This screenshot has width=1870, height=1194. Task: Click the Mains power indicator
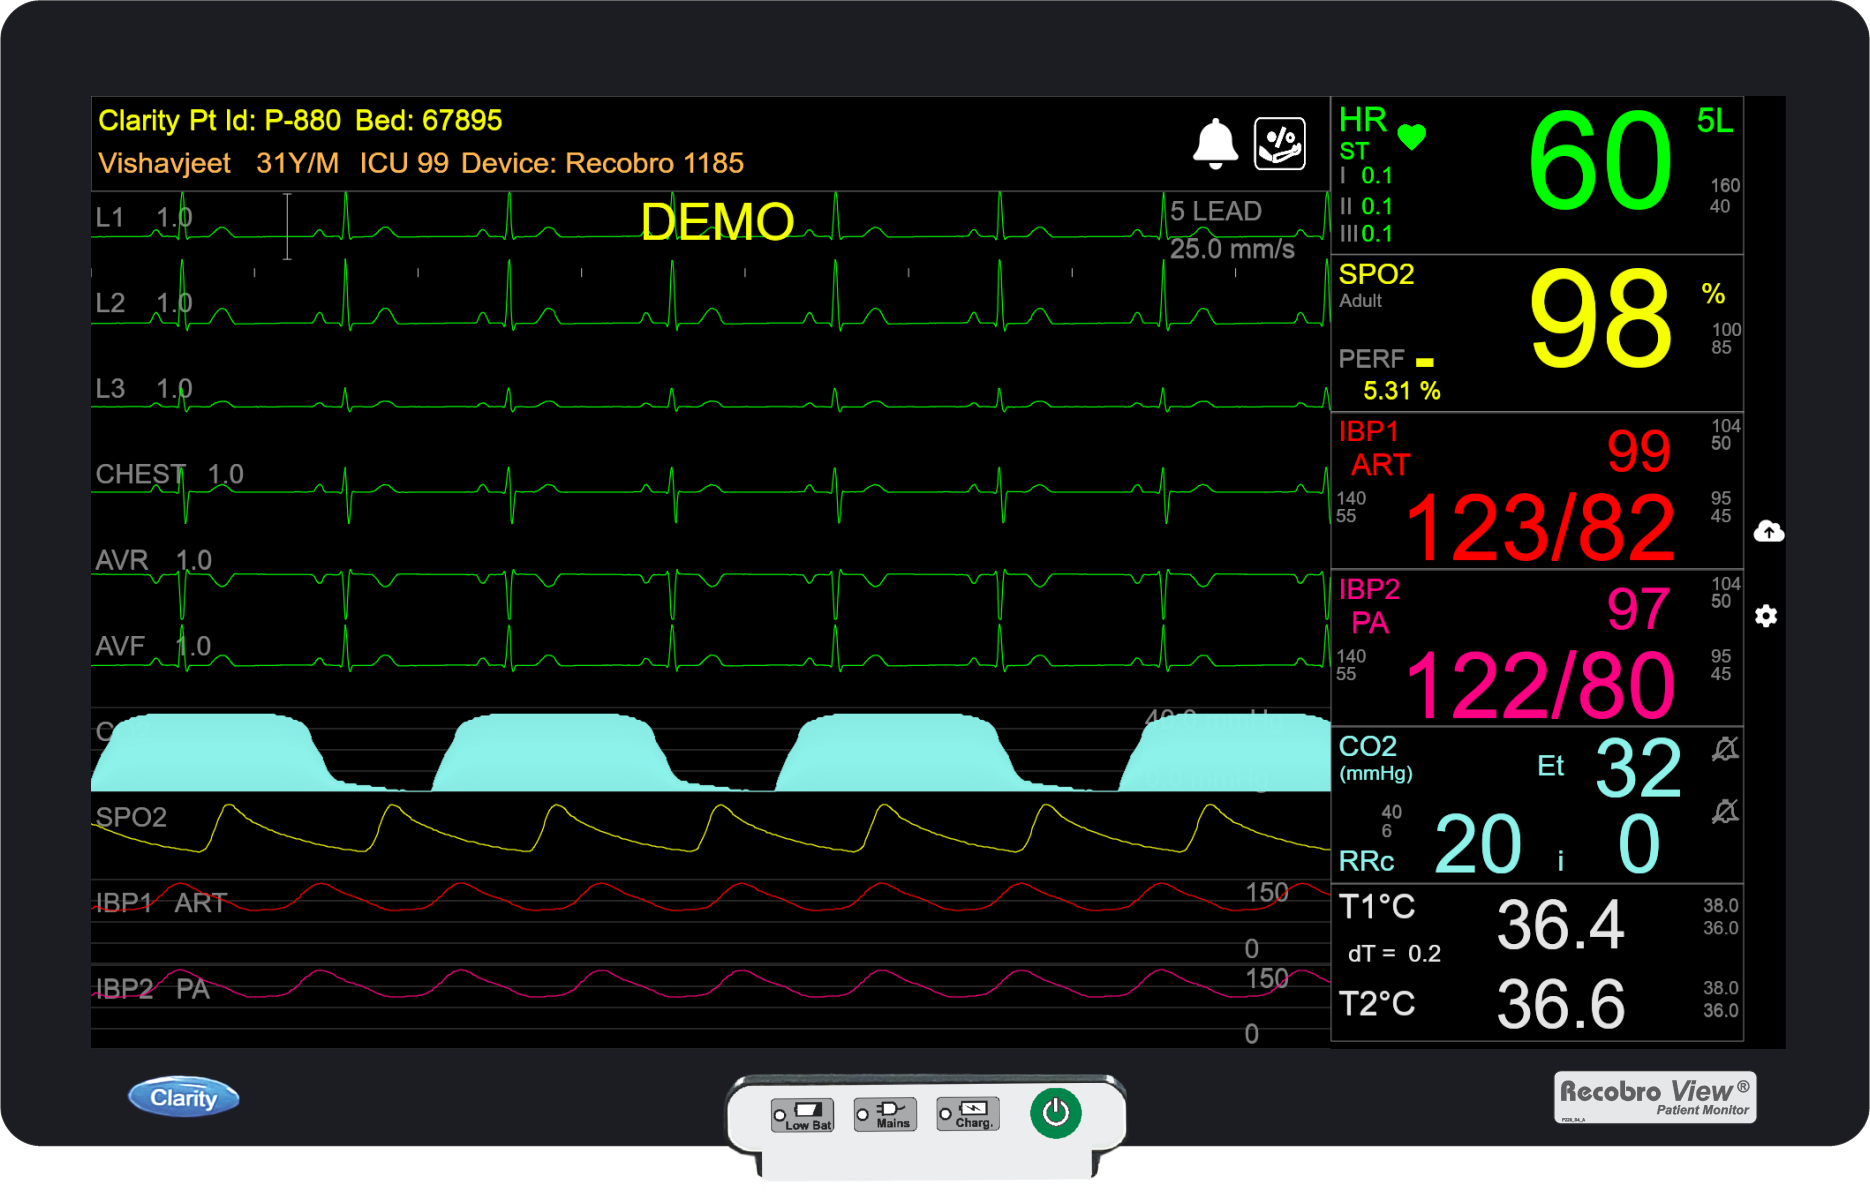click(x=885, y=1114)
